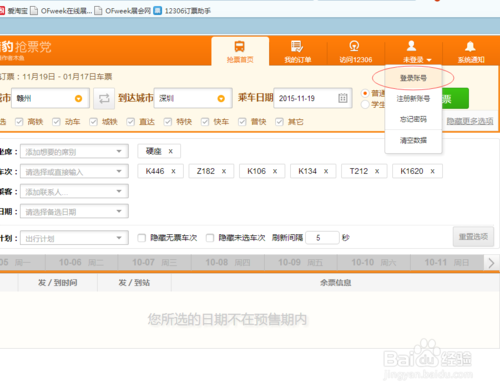Open the 访问12306 tab
500x392 pixels.
point(355,51)
